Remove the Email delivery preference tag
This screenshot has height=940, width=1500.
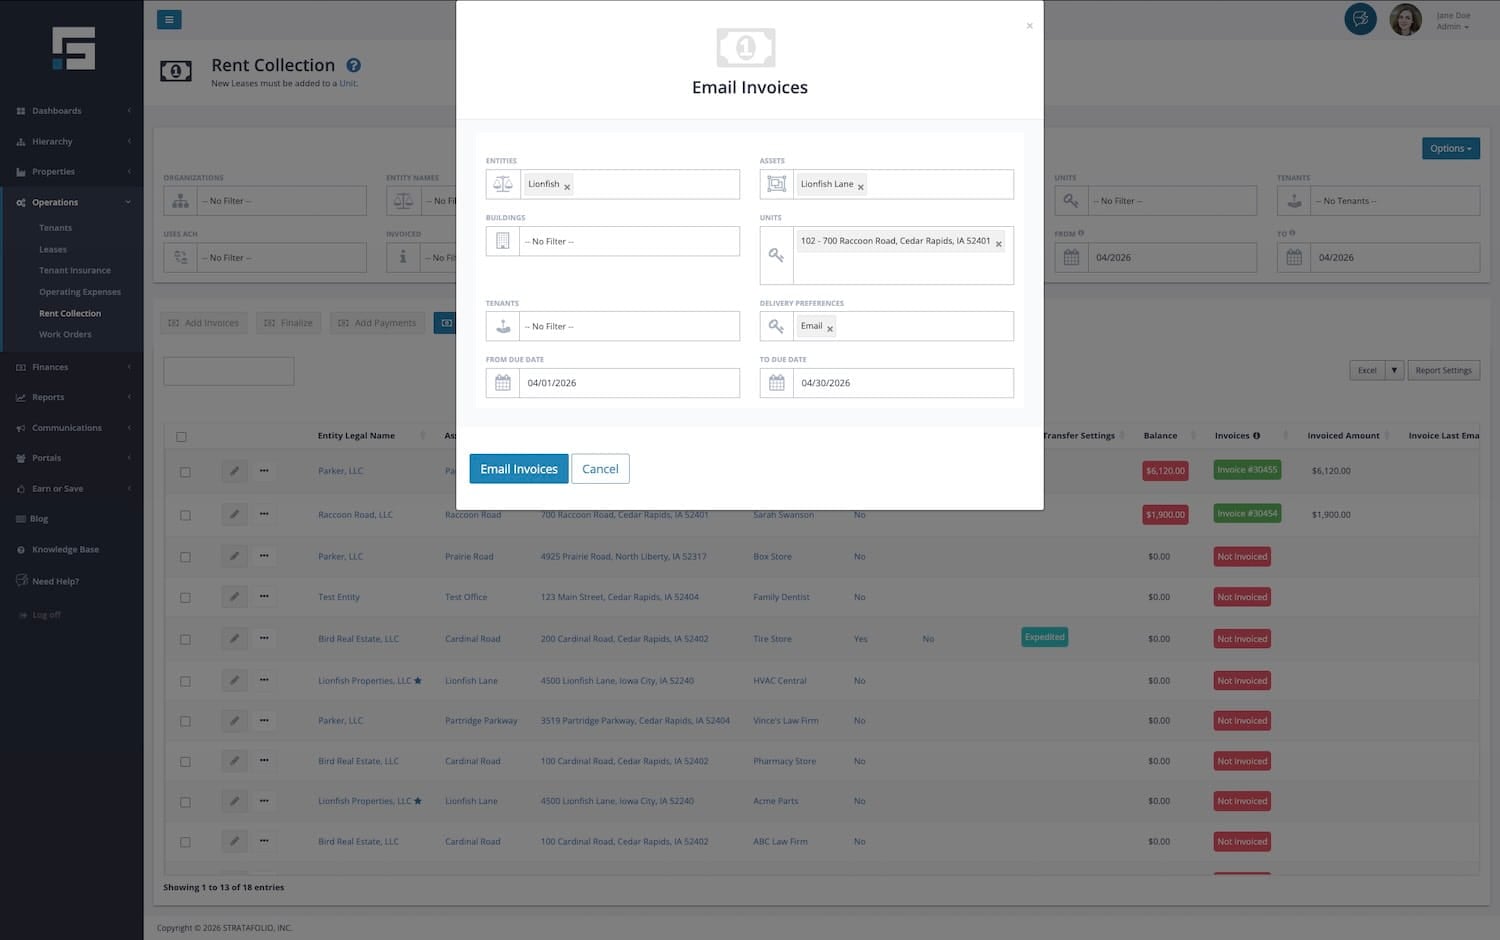coord(830,329)
